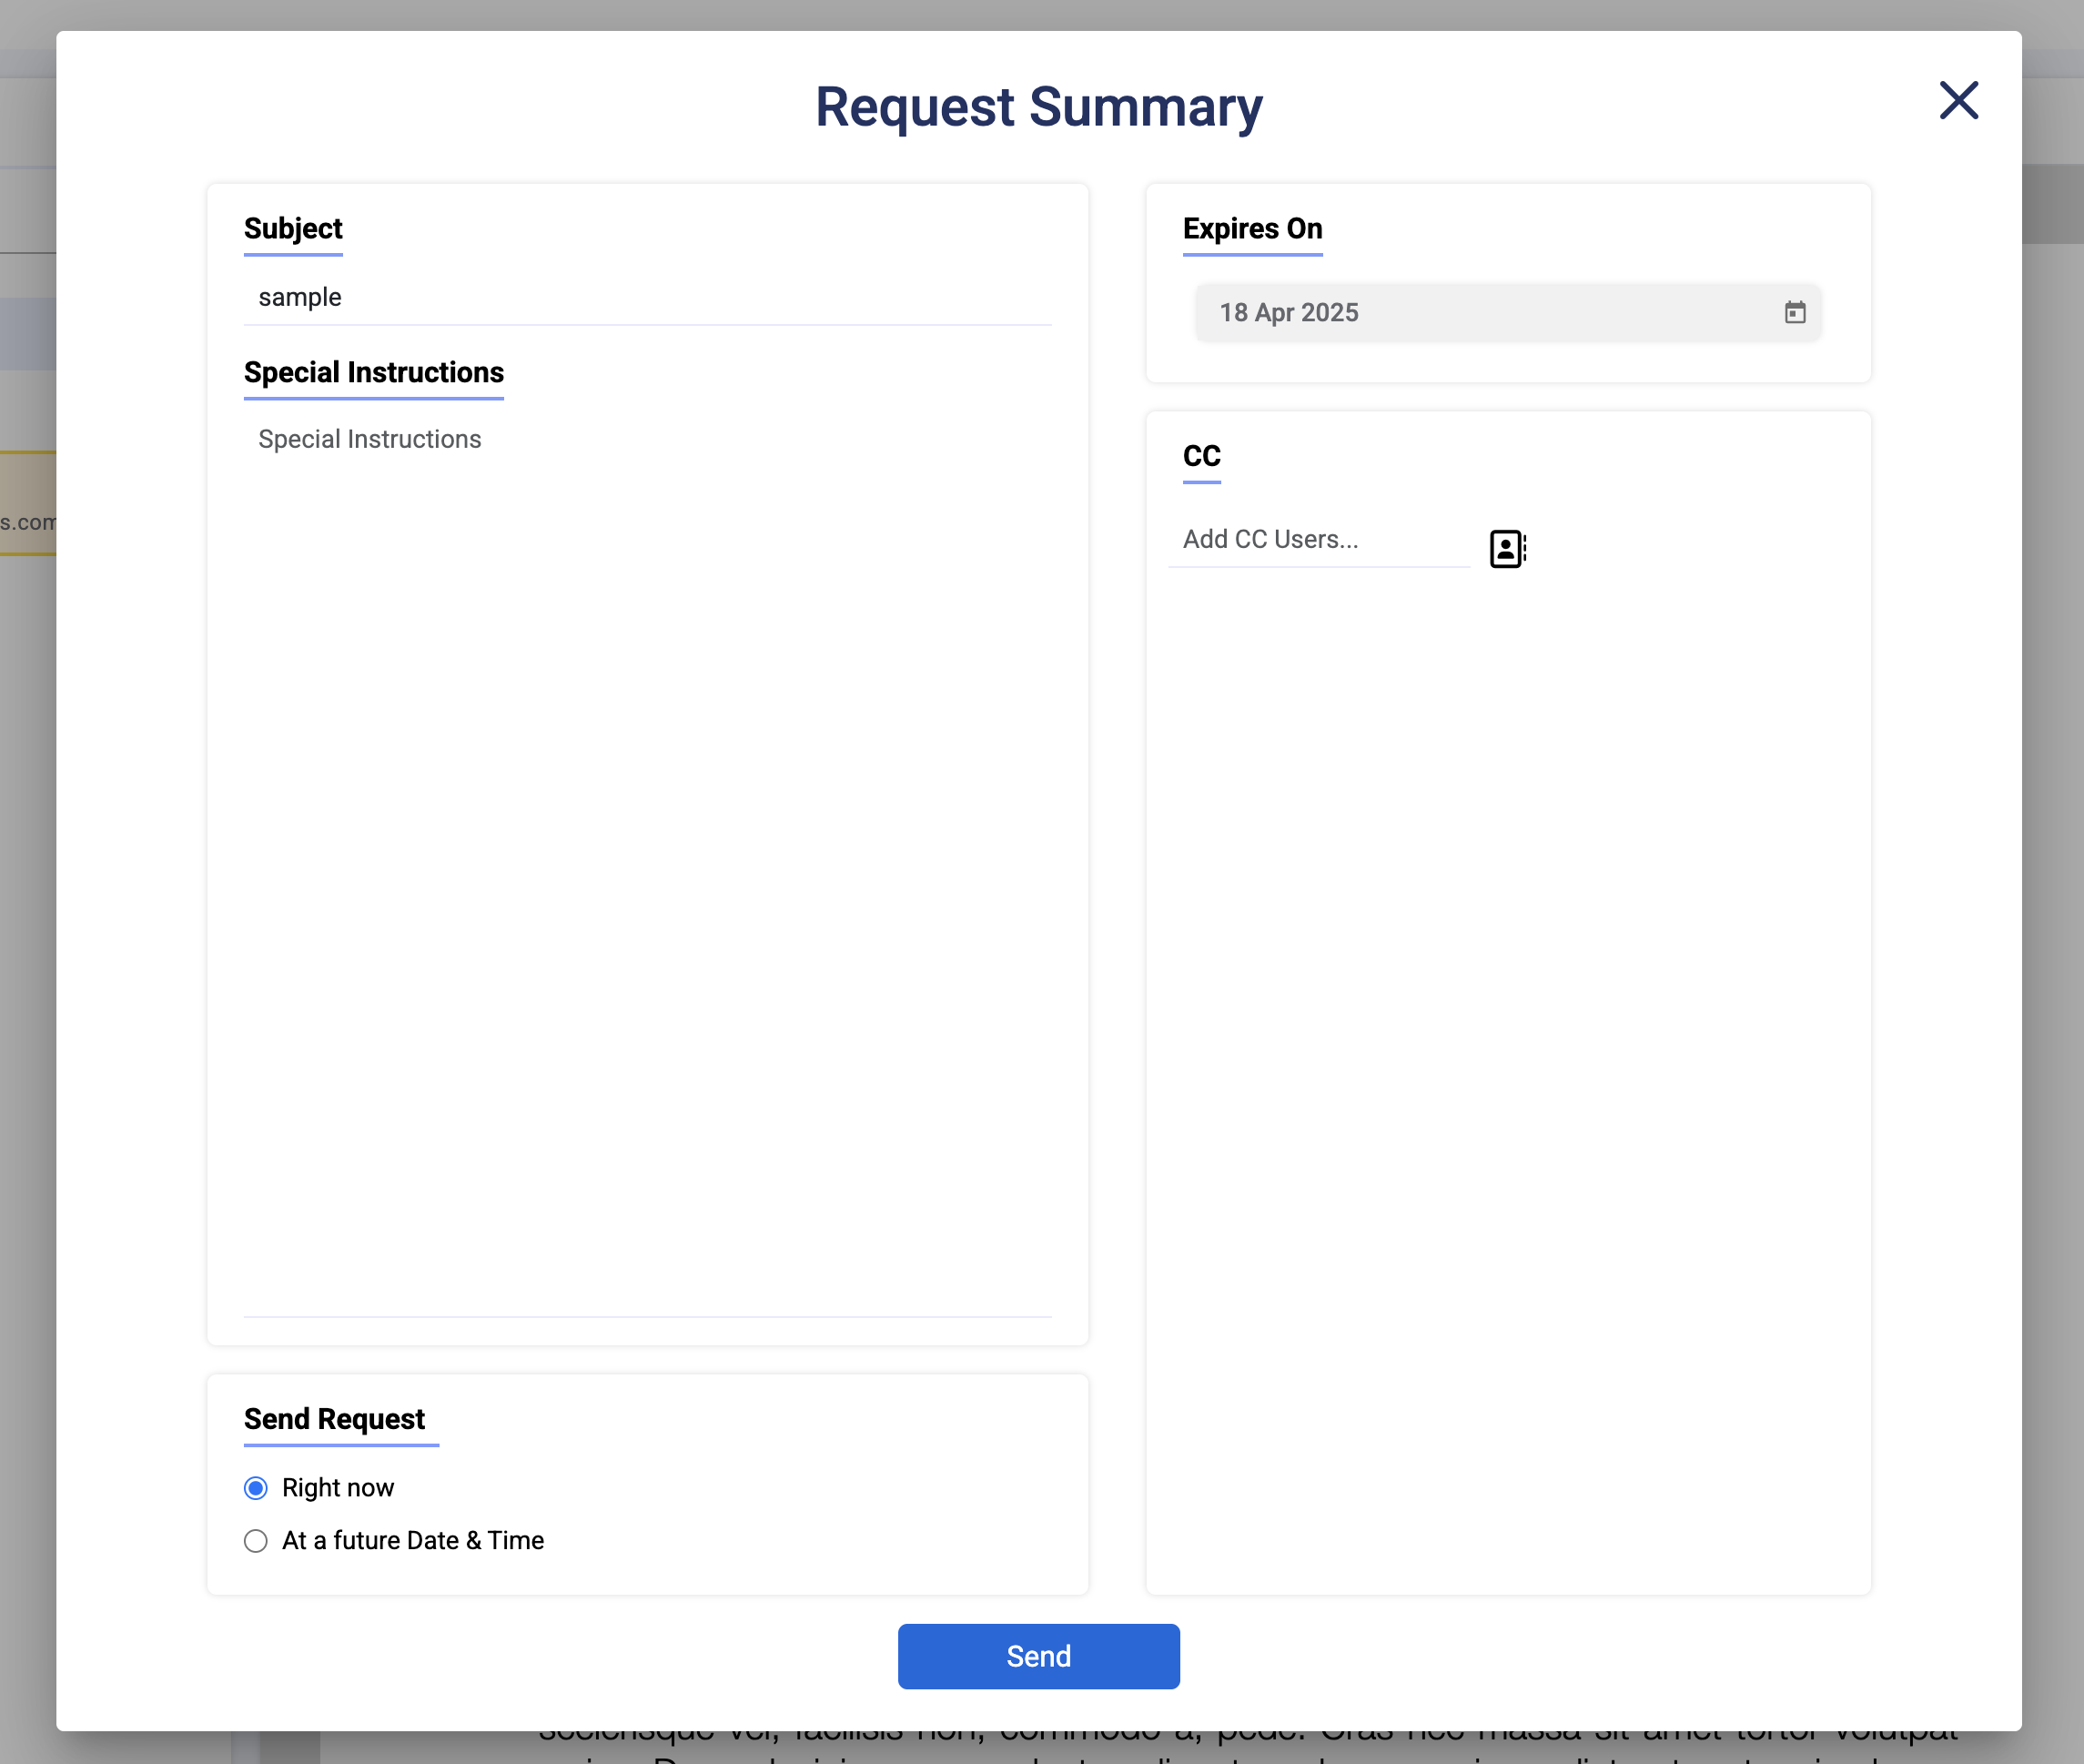Focus the Subject field containing sample

pyautogui.click(x=646, y=298)
